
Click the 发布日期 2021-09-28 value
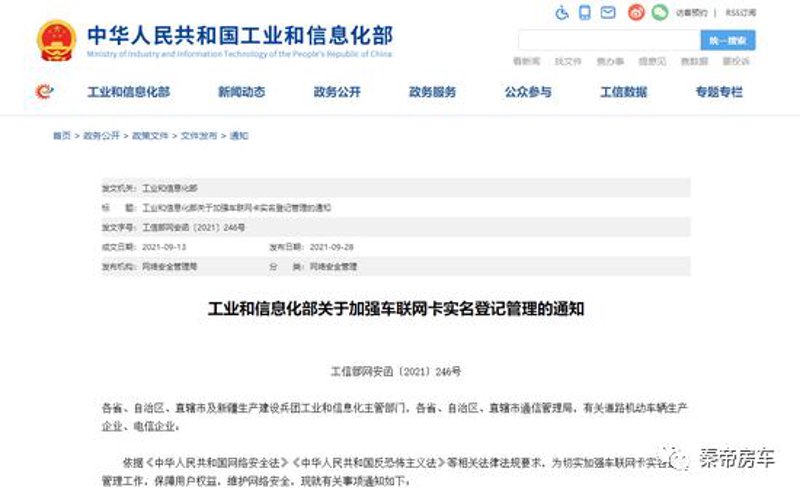point(332,247)
